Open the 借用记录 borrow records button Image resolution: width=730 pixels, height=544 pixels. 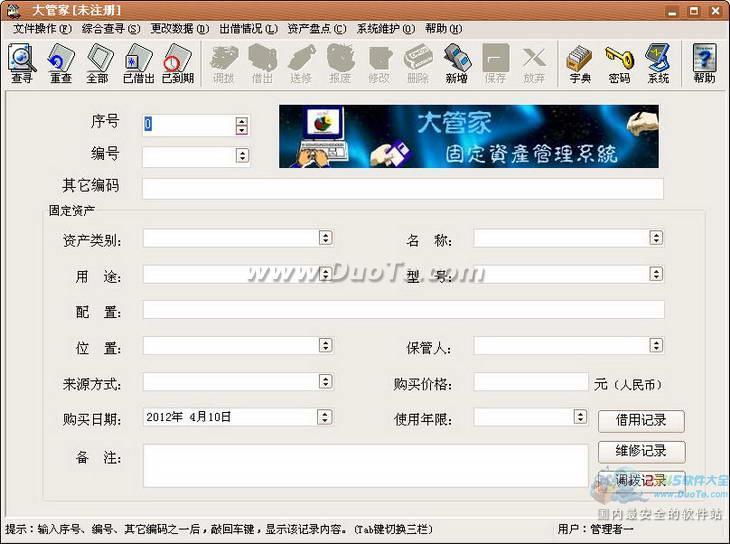tap(641, 421)
